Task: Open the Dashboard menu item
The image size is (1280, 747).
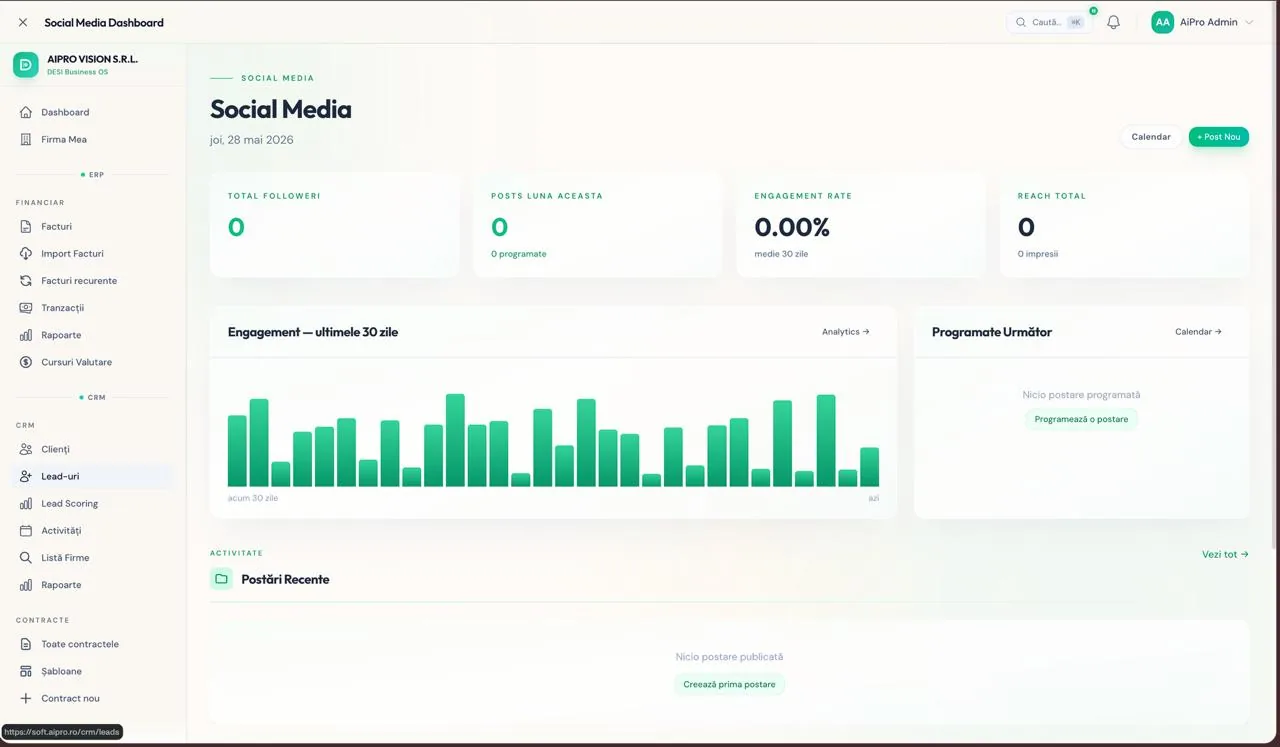Action: click(x=93, y=112)
